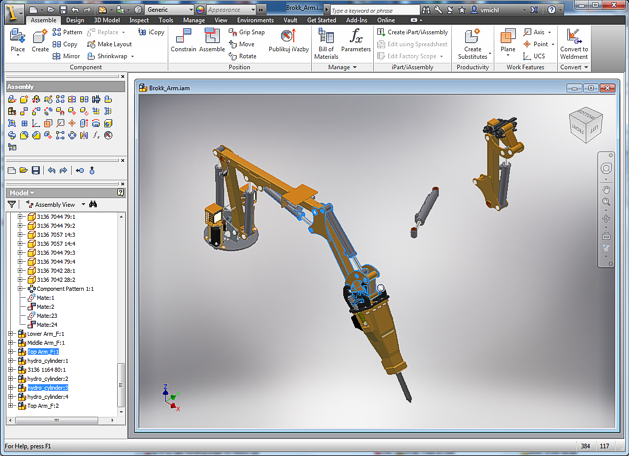Click the Create component tool
The image size is (629, 456).
(x=40, y=41)
